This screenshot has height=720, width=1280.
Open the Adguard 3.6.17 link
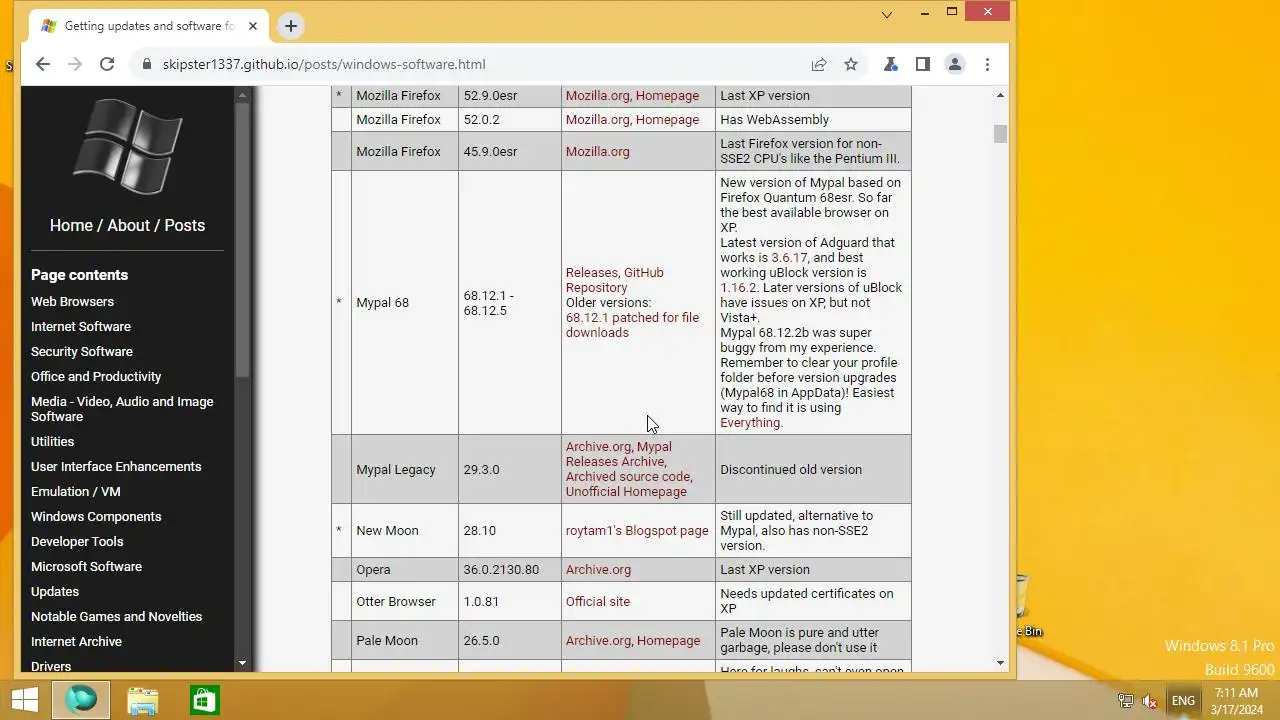(788, 257)
